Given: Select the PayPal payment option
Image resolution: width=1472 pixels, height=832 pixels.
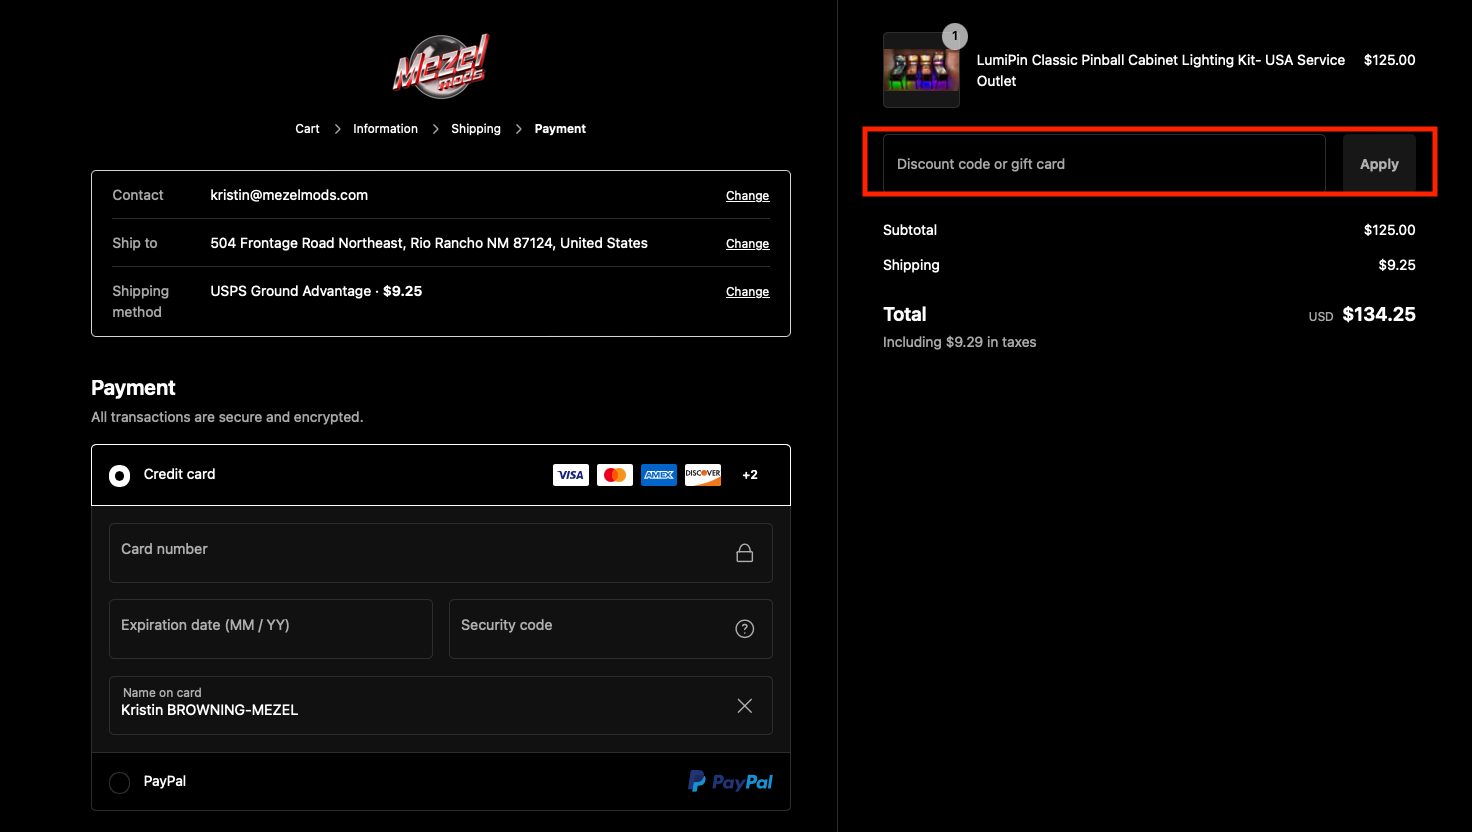Looking at the screenshot, I should [x=120, y=782].
